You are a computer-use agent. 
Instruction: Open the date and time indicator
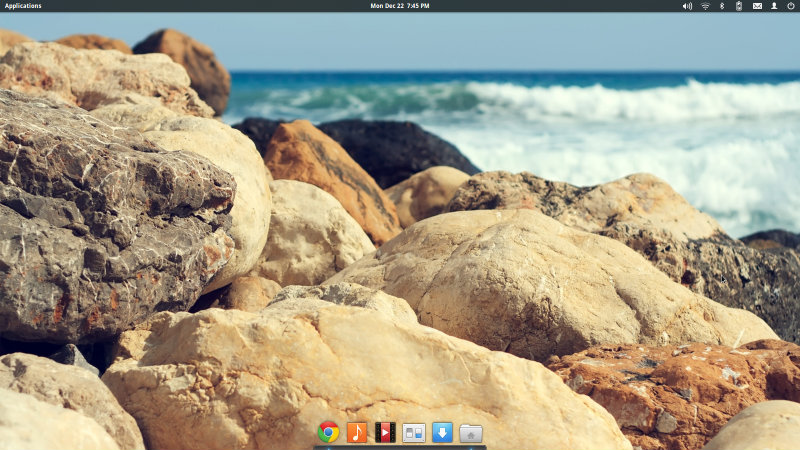pos(399,6)
